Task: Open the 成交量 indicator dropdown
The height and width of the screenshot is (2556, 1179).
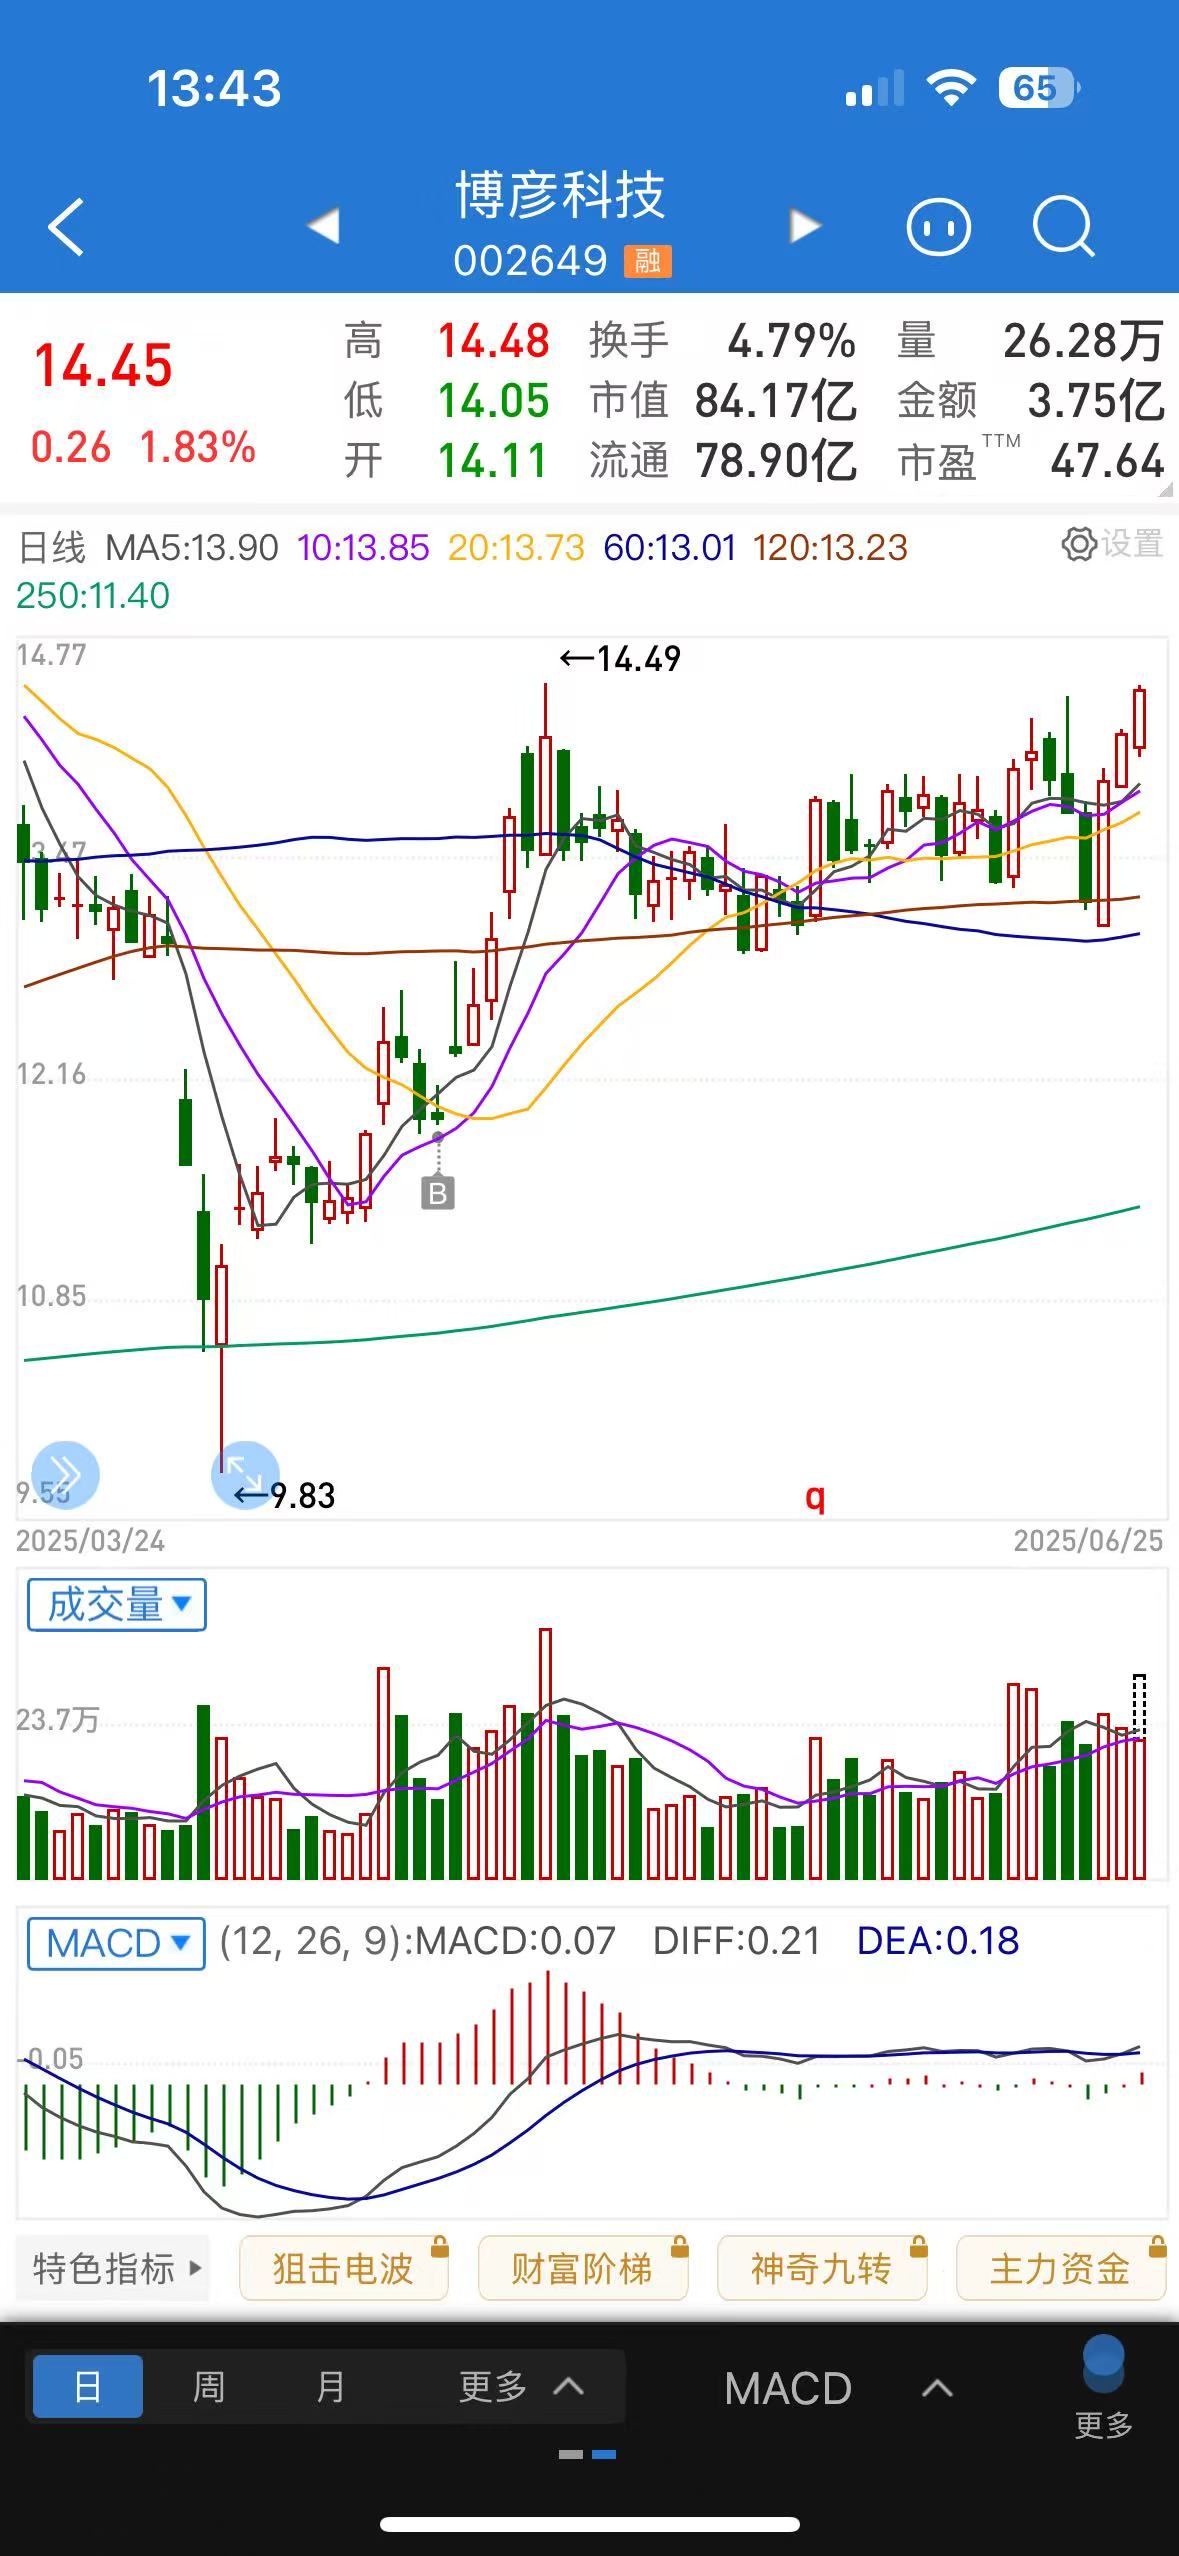Action: pos(117,1605)
